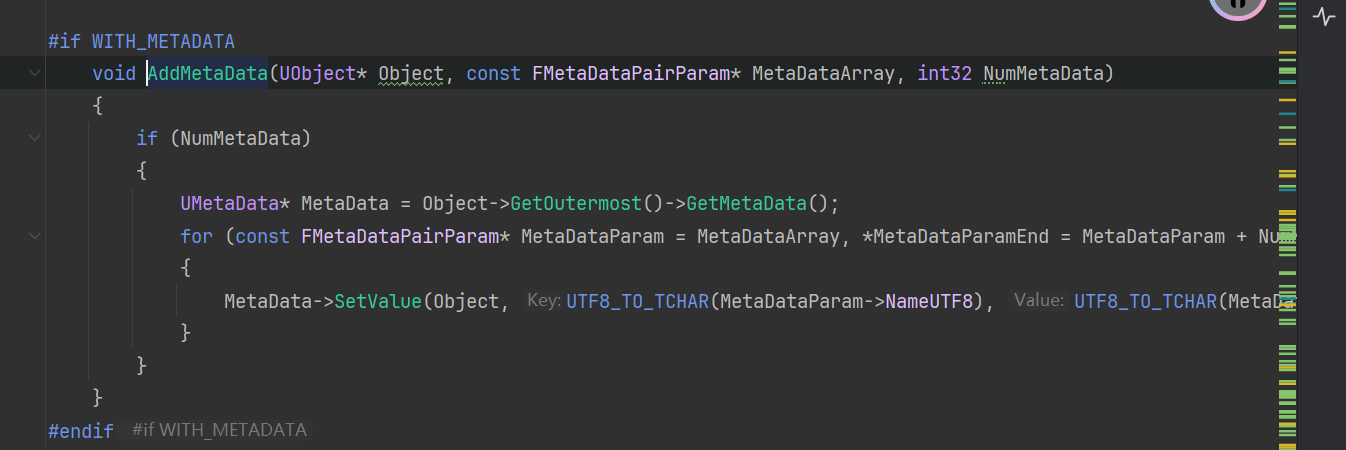1346x450 pixels.
Task: Click the first UTF8_TO_TCHAR macro
Action: 638,300
